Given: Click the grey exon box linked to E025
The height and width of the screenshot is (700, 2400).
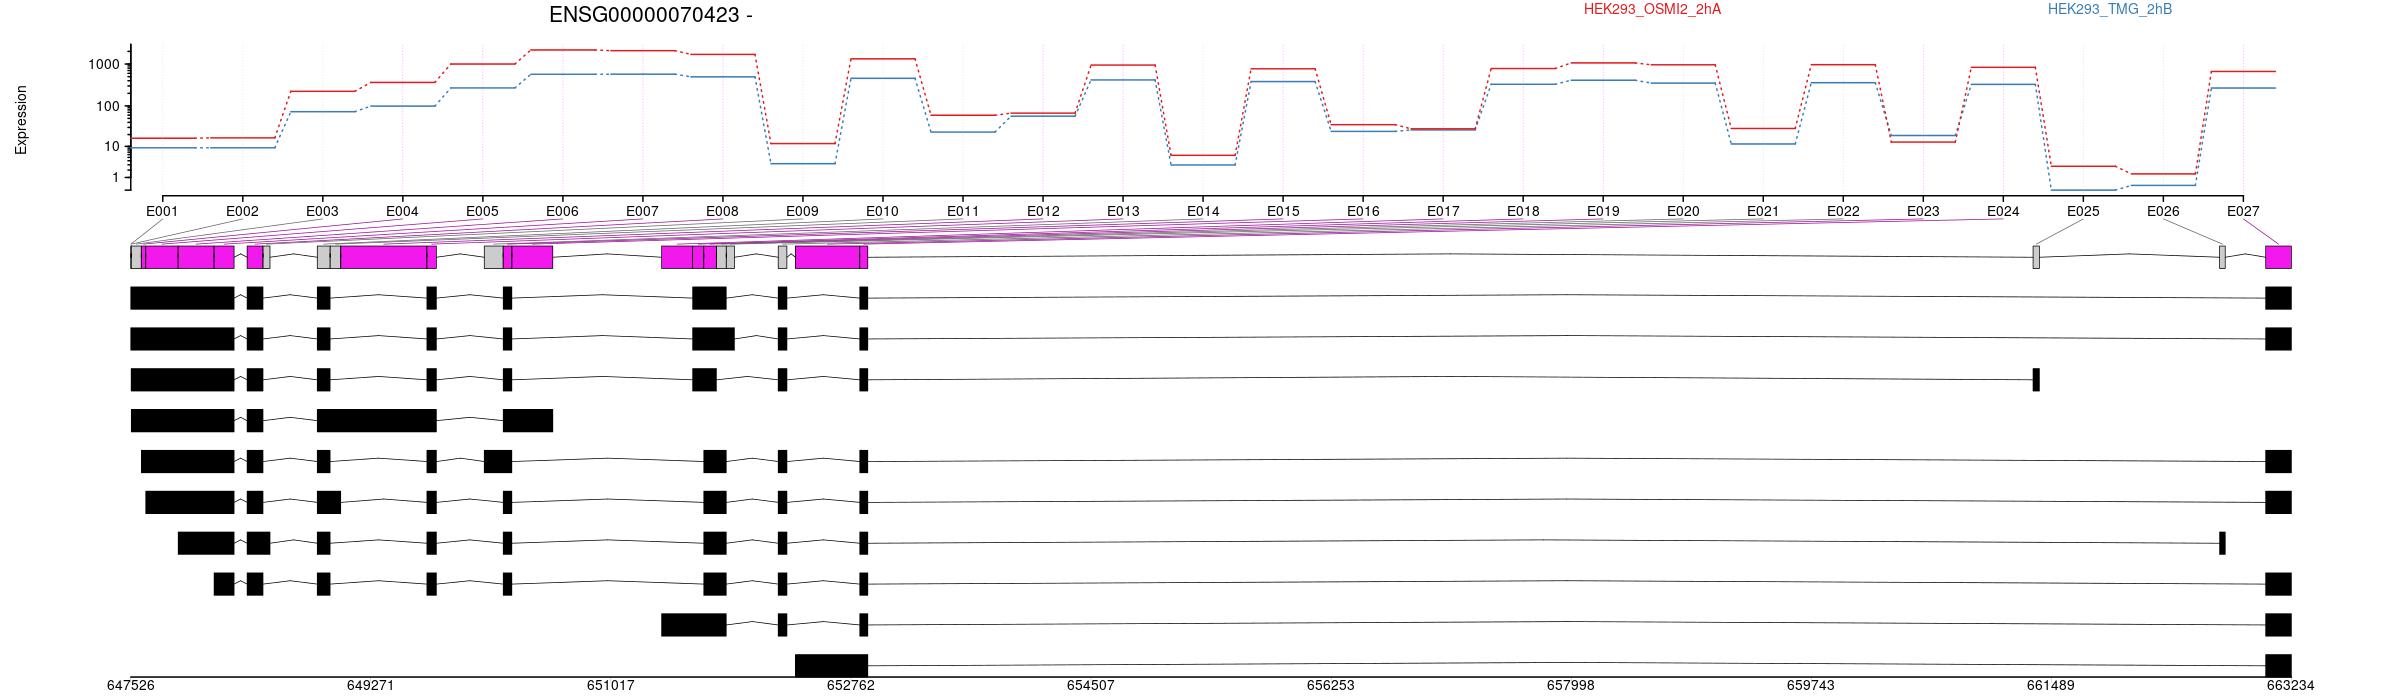Looking at the screenshot, I should [x=2036, y=257].
